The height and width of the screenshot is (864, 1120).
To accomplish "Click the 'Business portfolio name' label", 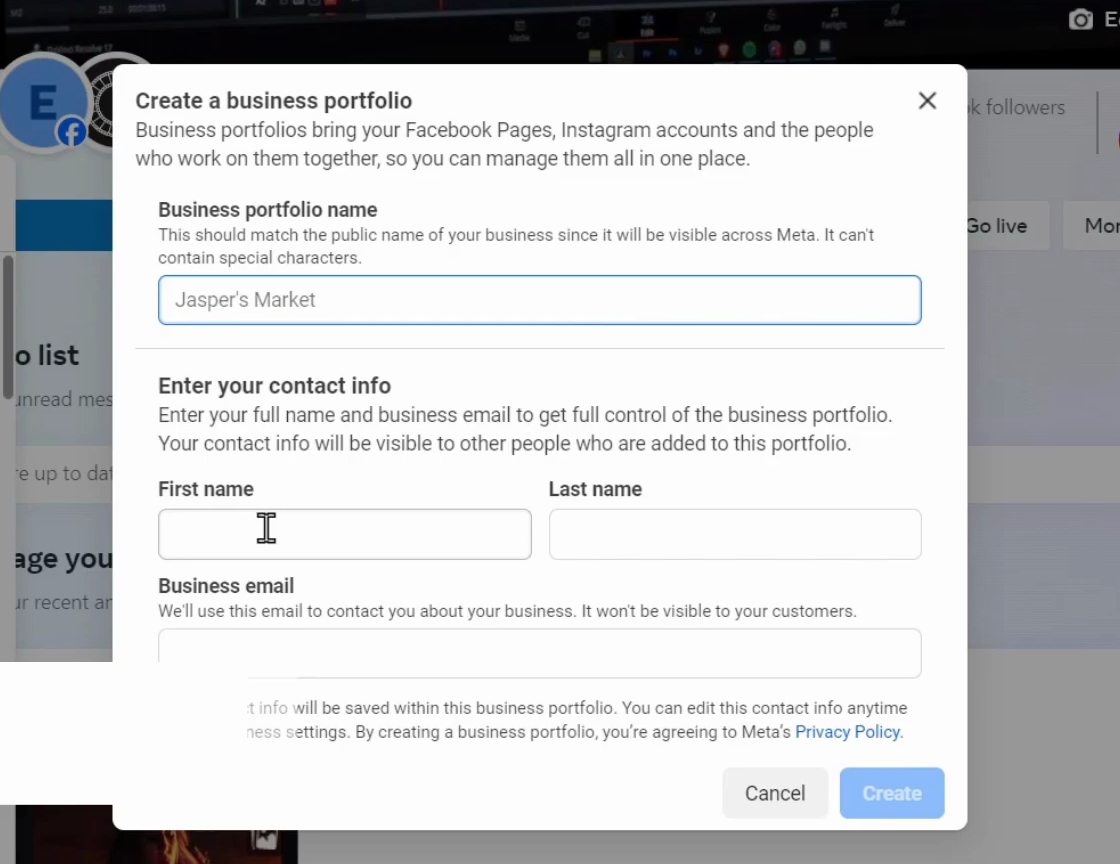I will pyautogui.click(x=268, y=210).
